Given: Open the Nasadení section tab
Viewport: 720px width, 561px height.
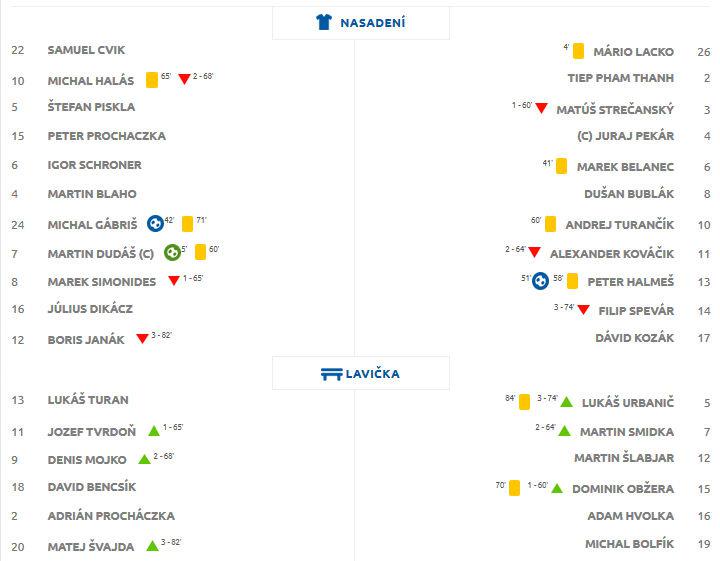Looking at the screenshot, I should 361,22.
